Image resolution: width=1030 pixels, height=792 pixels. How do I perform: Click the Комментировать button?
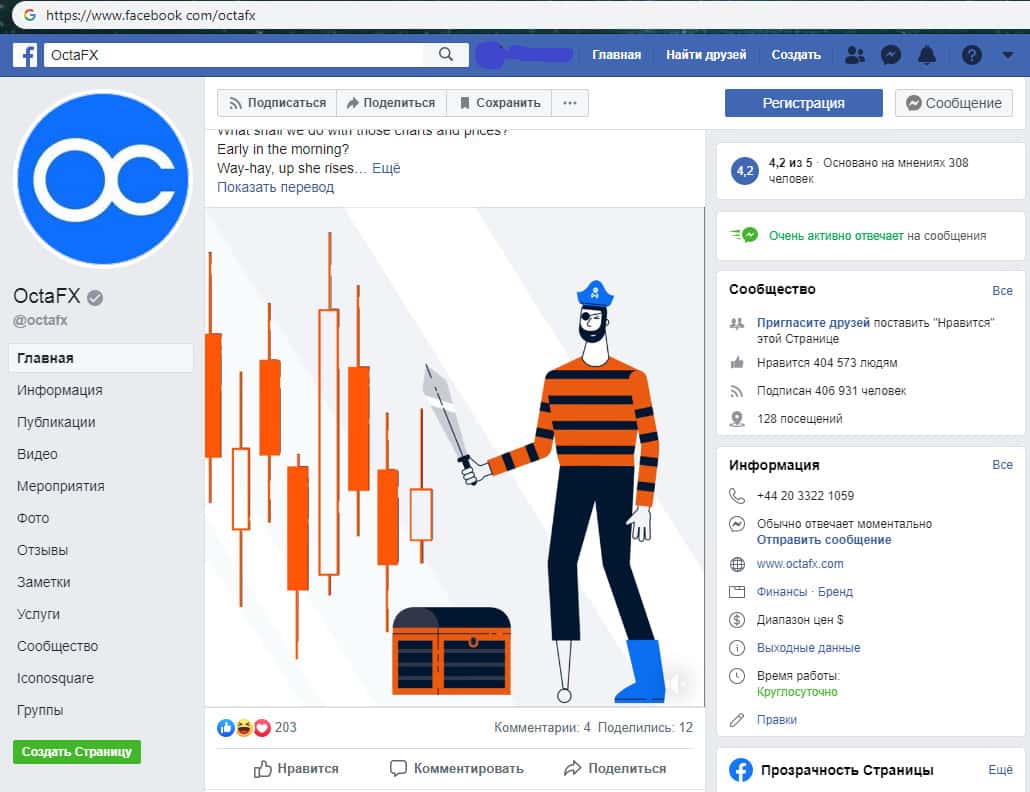(x=457, y=768)
